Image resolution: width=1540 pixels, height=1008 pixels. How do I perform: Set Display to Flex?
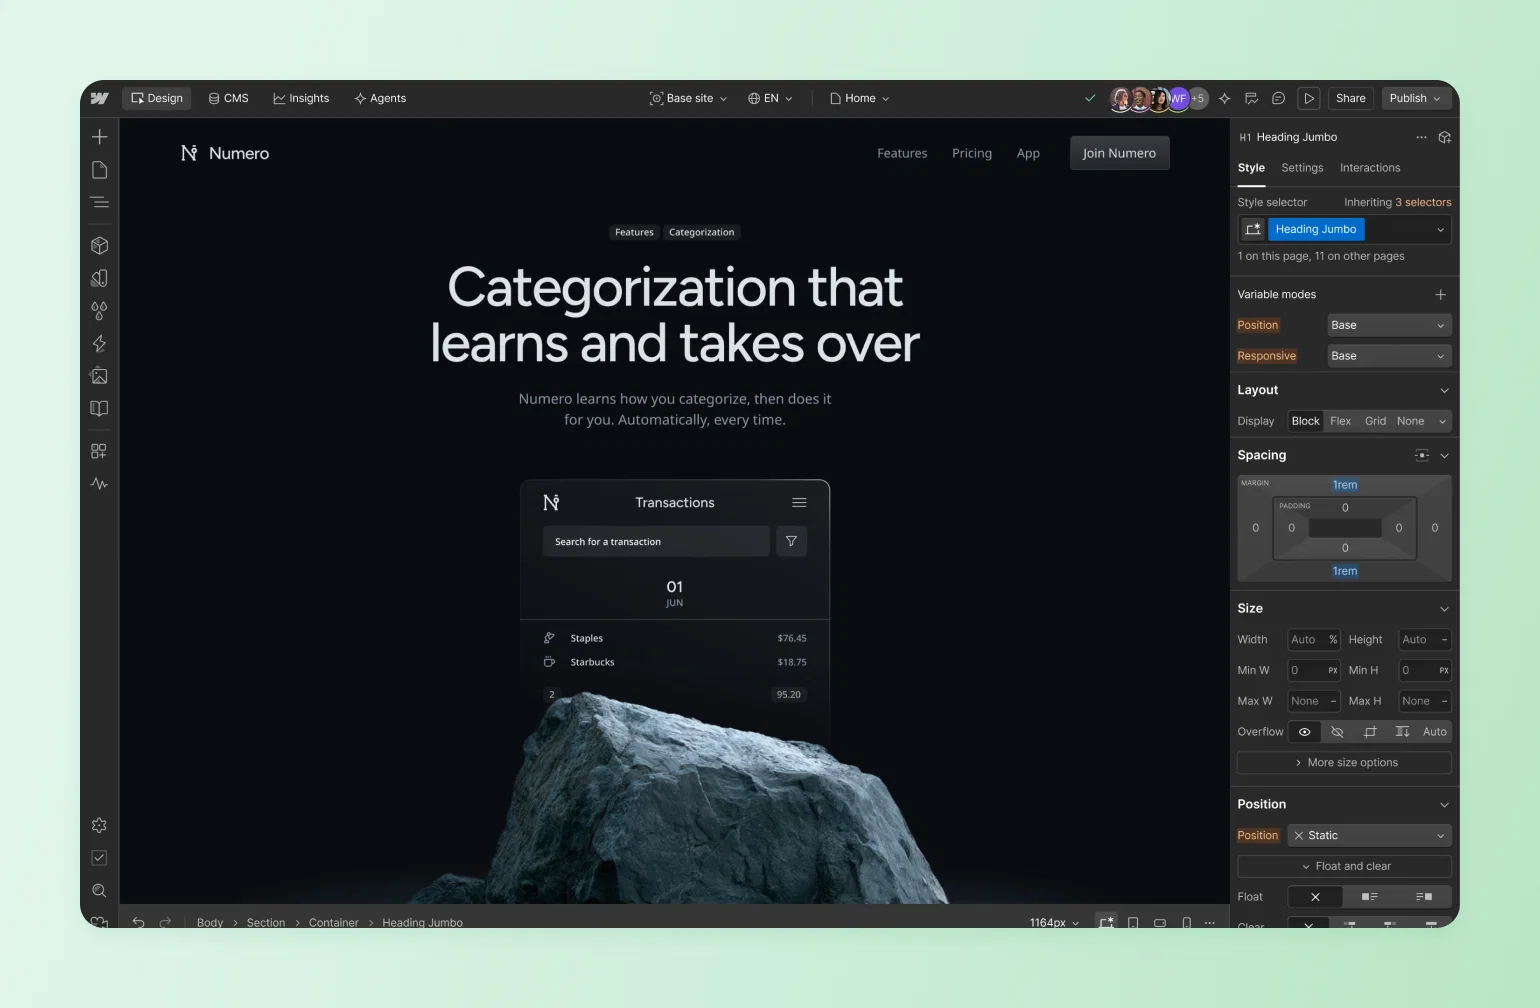tap(1340, 421)
